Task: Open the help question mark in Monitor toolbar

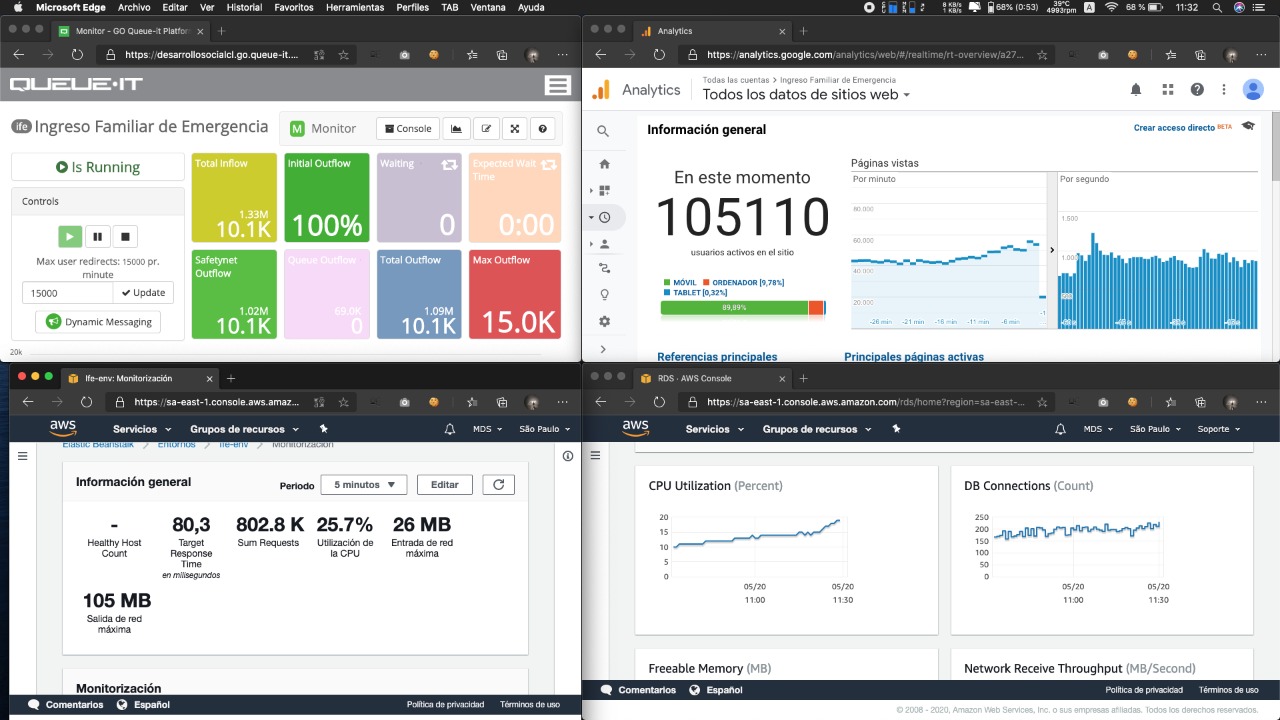Action: coord(543,128)
